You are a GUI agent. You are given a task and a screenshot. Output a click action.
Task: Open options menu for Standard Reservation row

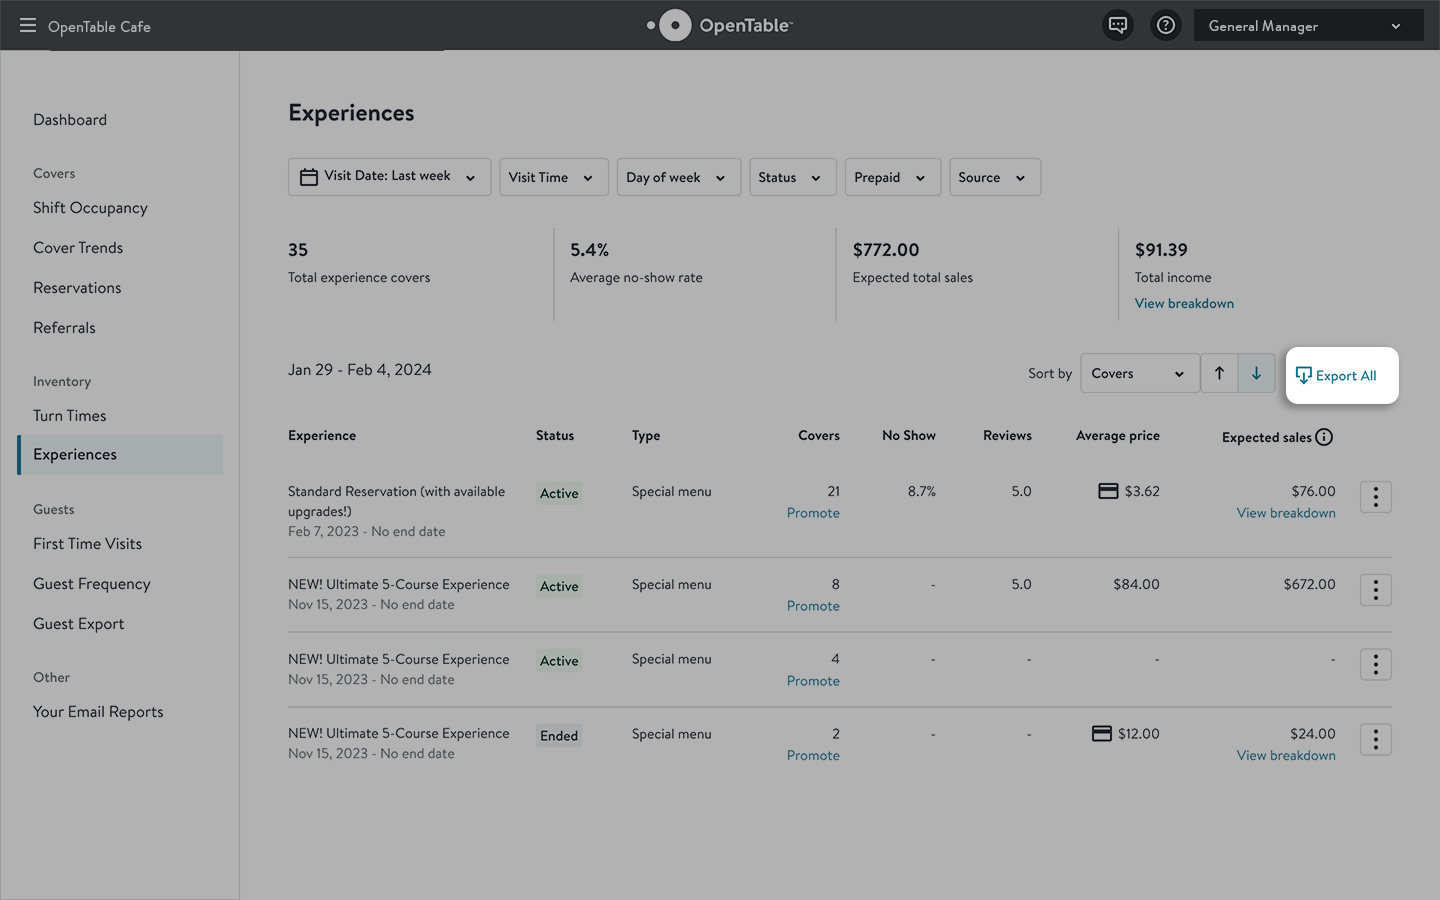click(x=1376, y=497)
